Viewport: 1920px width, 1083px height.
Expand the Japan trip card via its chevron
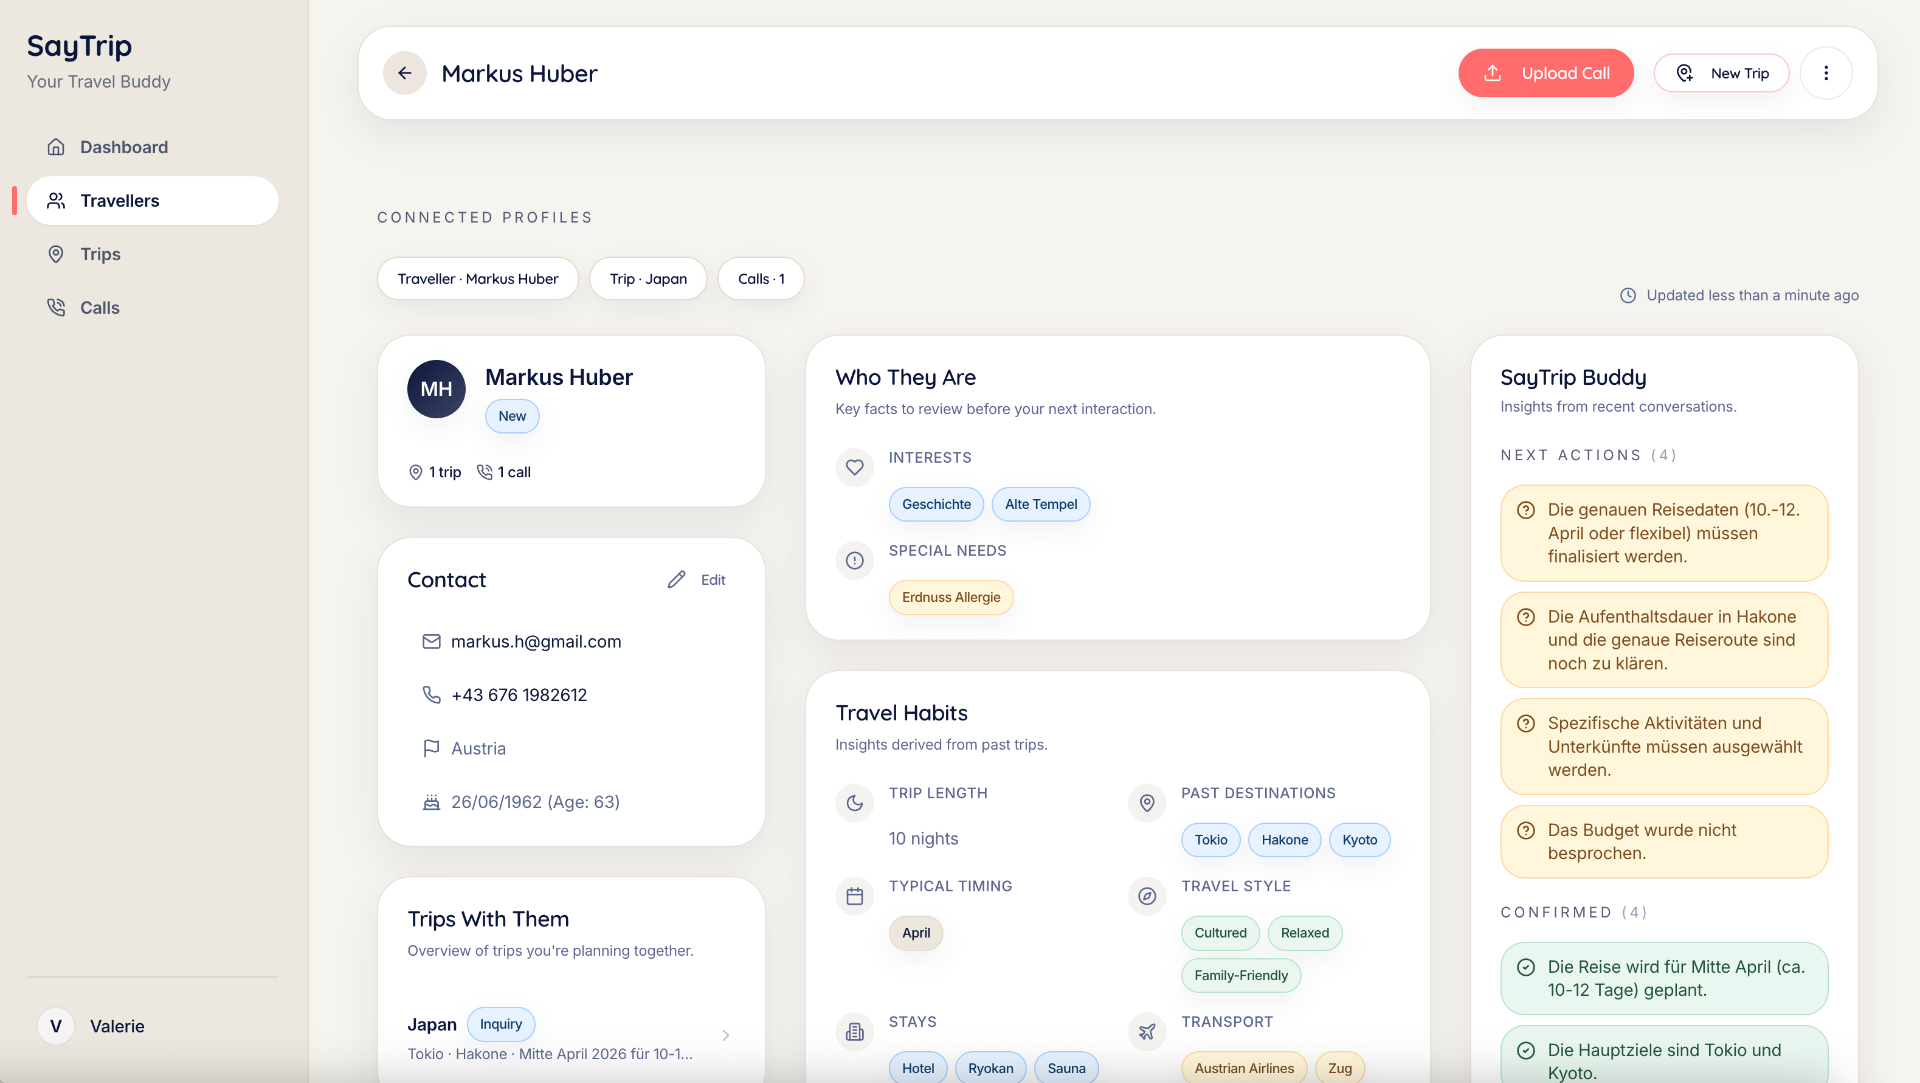[726, 1035]
